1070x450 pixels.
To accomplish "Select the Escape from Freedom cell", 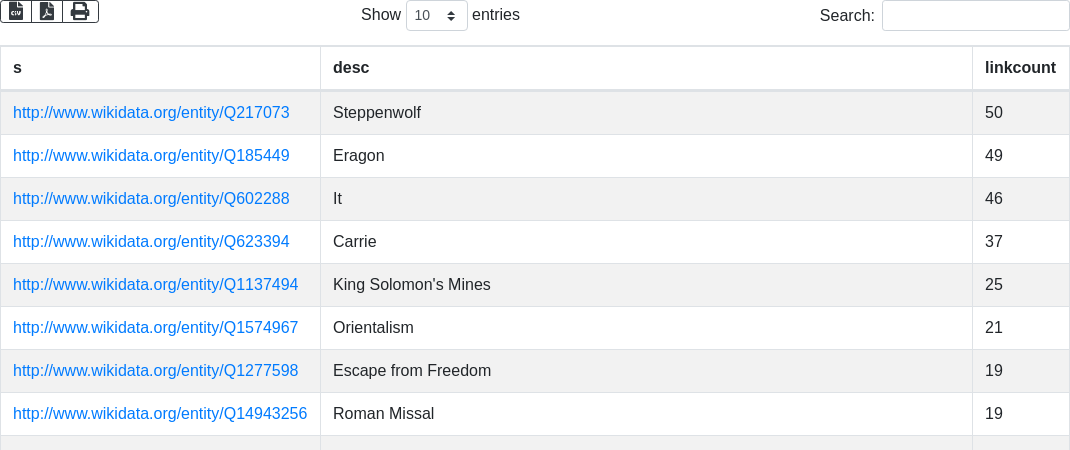I will pyautogui.click(x=646, y=371).
